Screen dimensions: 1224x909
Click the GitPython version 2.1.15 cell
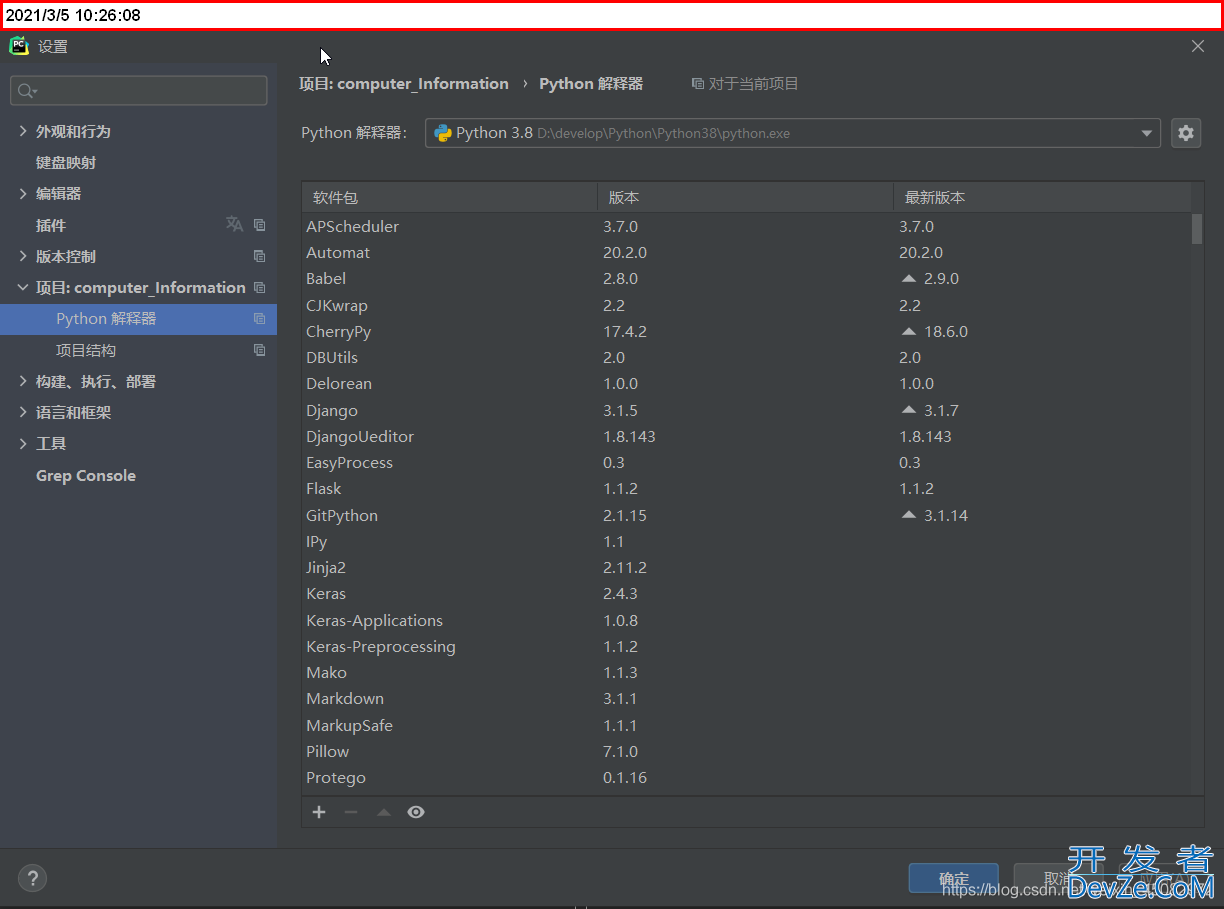click(625, 515)
